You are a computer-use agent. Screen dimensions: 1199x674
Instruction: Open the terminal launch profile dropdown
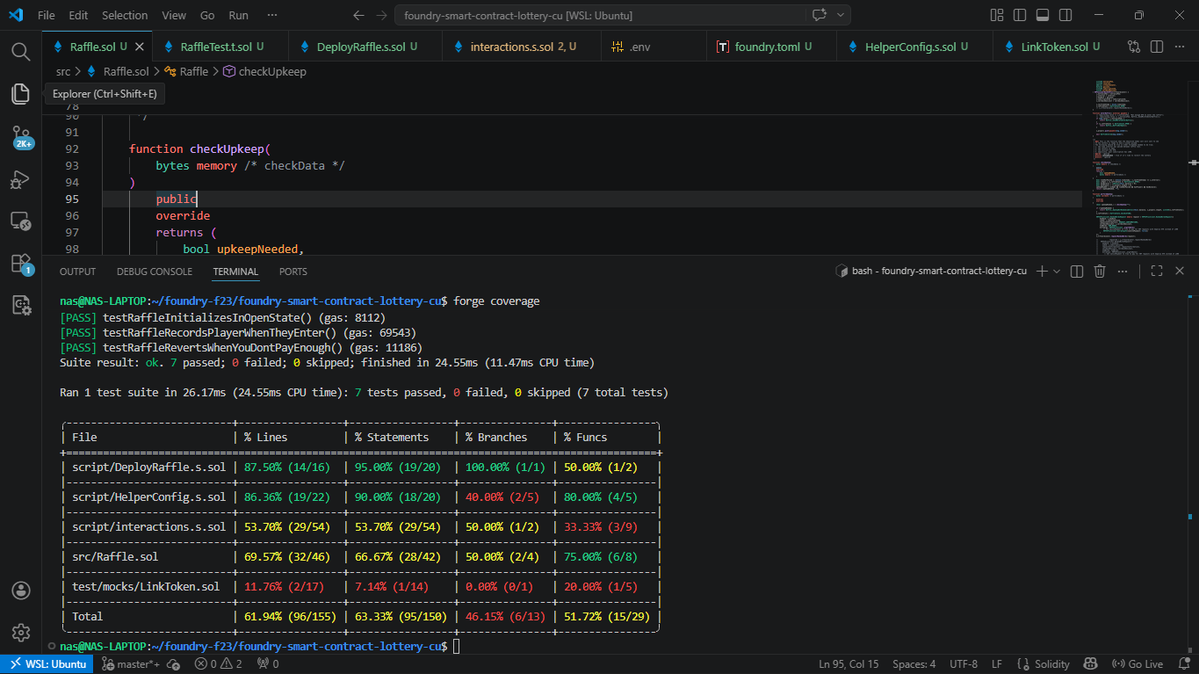pyautogui.click(x=1057, y=271)
